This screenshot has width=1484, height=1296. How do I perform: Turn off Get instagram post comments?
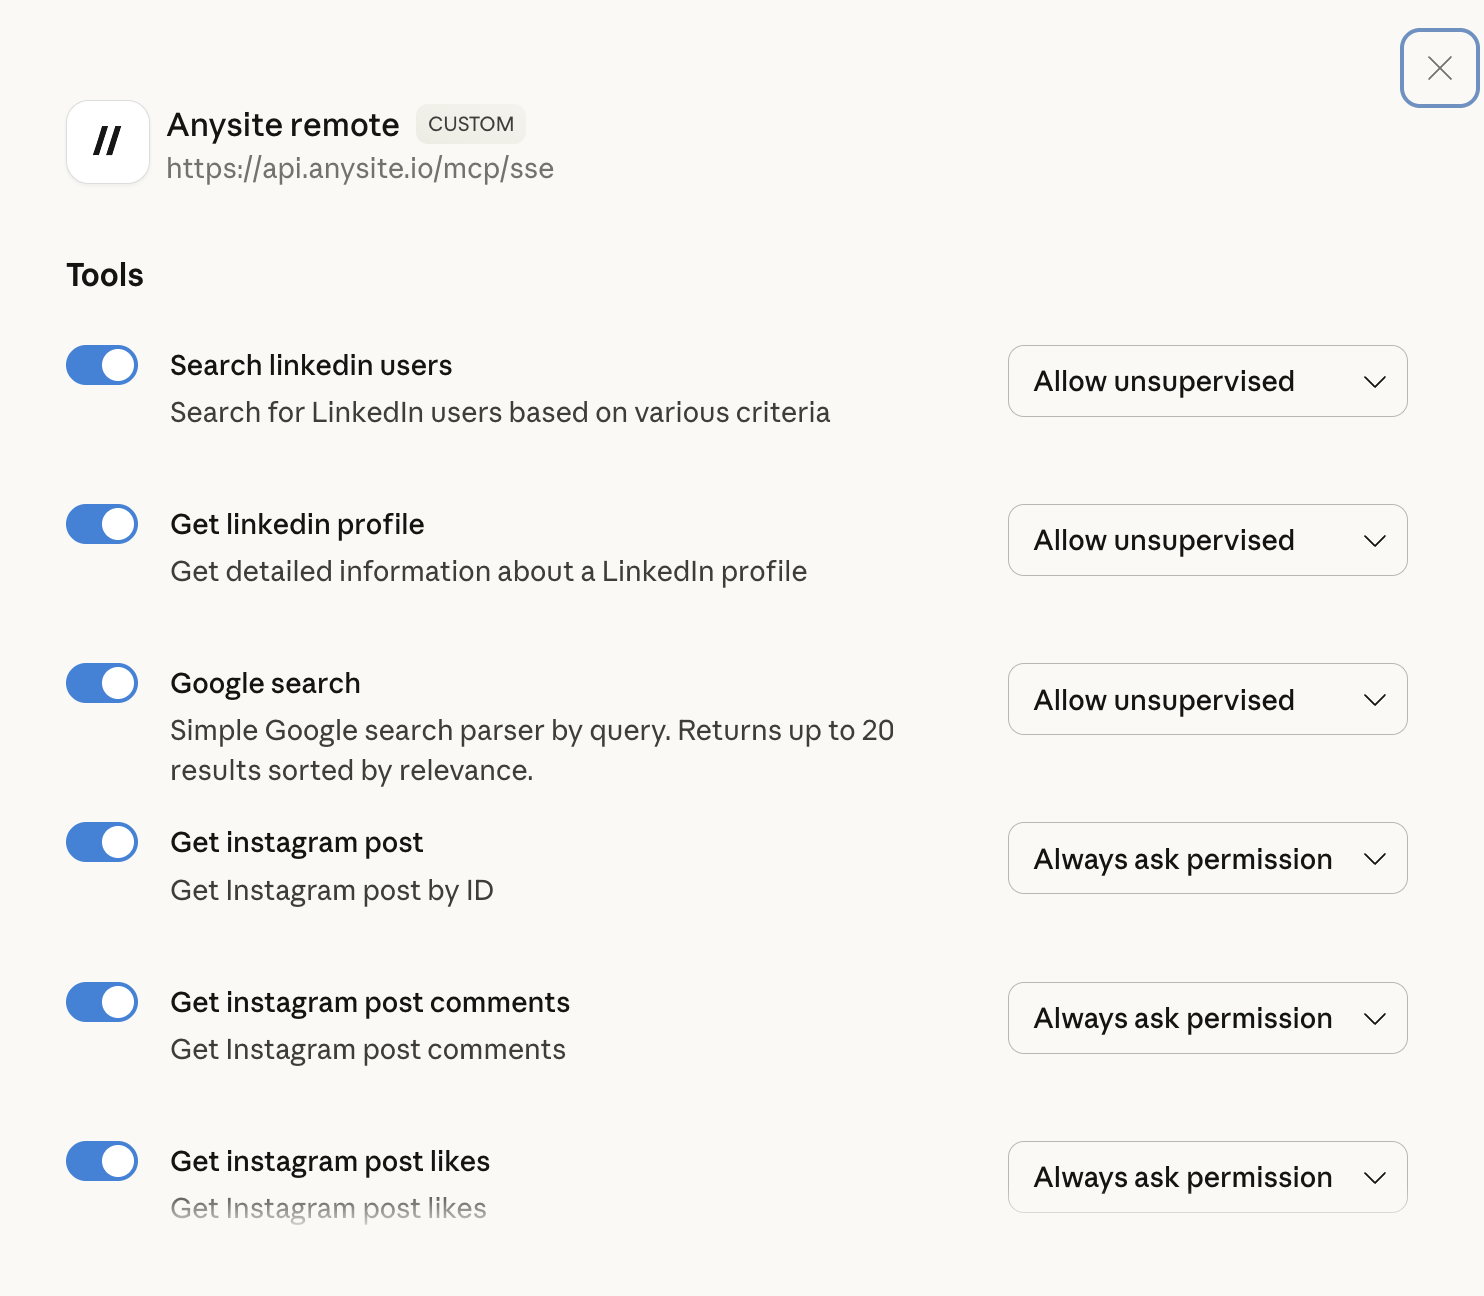coord(101,1001)
